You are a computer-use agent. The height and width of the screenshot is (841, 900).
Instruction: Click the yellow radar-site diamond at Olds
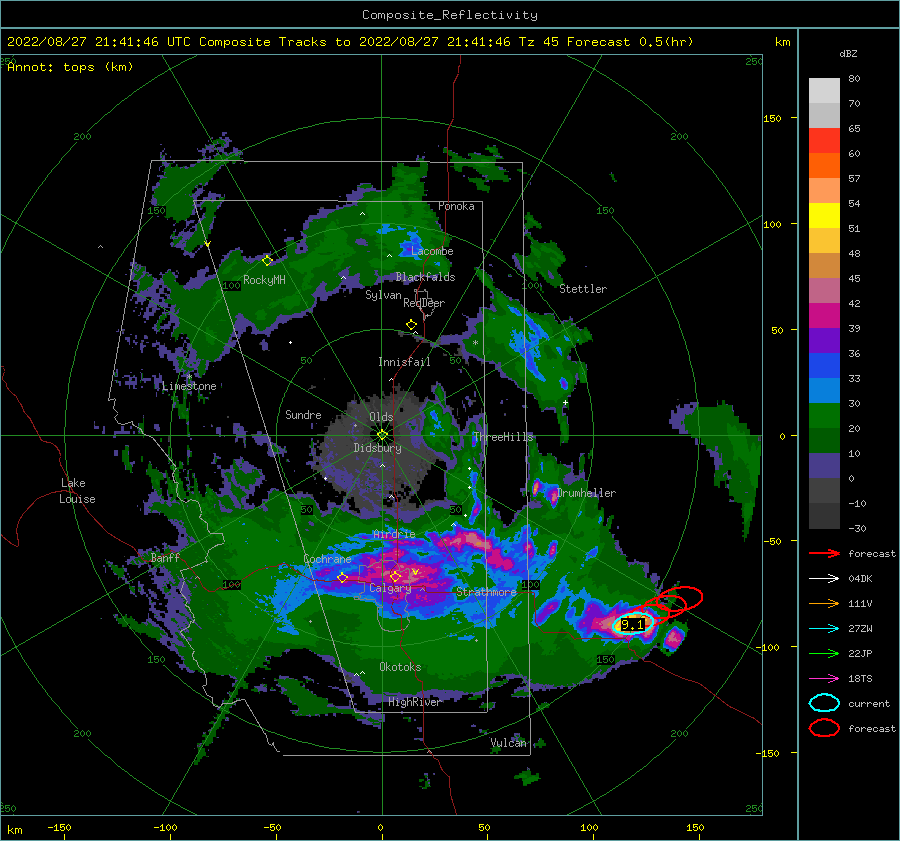pos(382,435)
